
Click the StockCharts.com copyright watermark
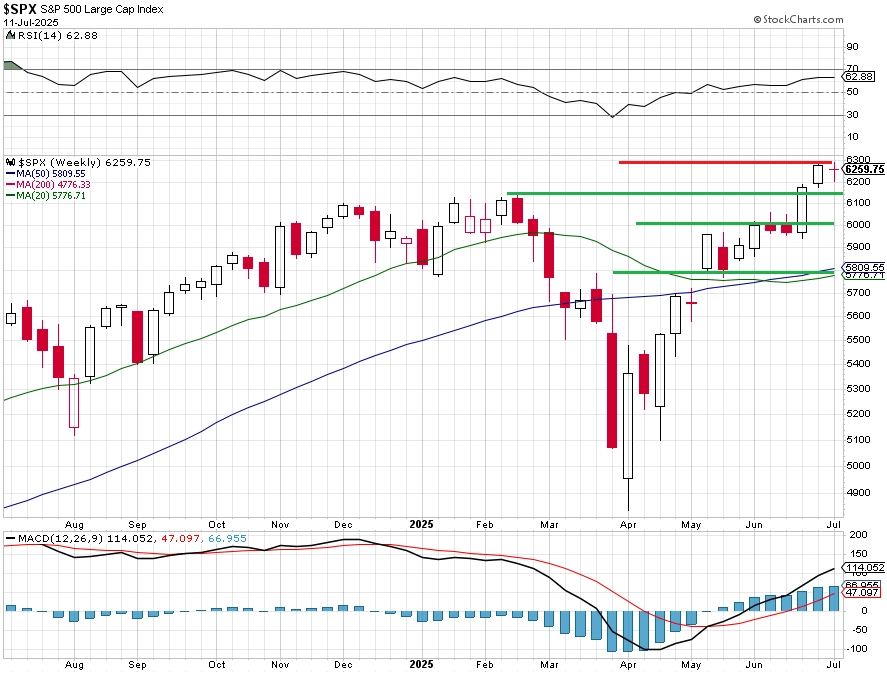[798, 19]
